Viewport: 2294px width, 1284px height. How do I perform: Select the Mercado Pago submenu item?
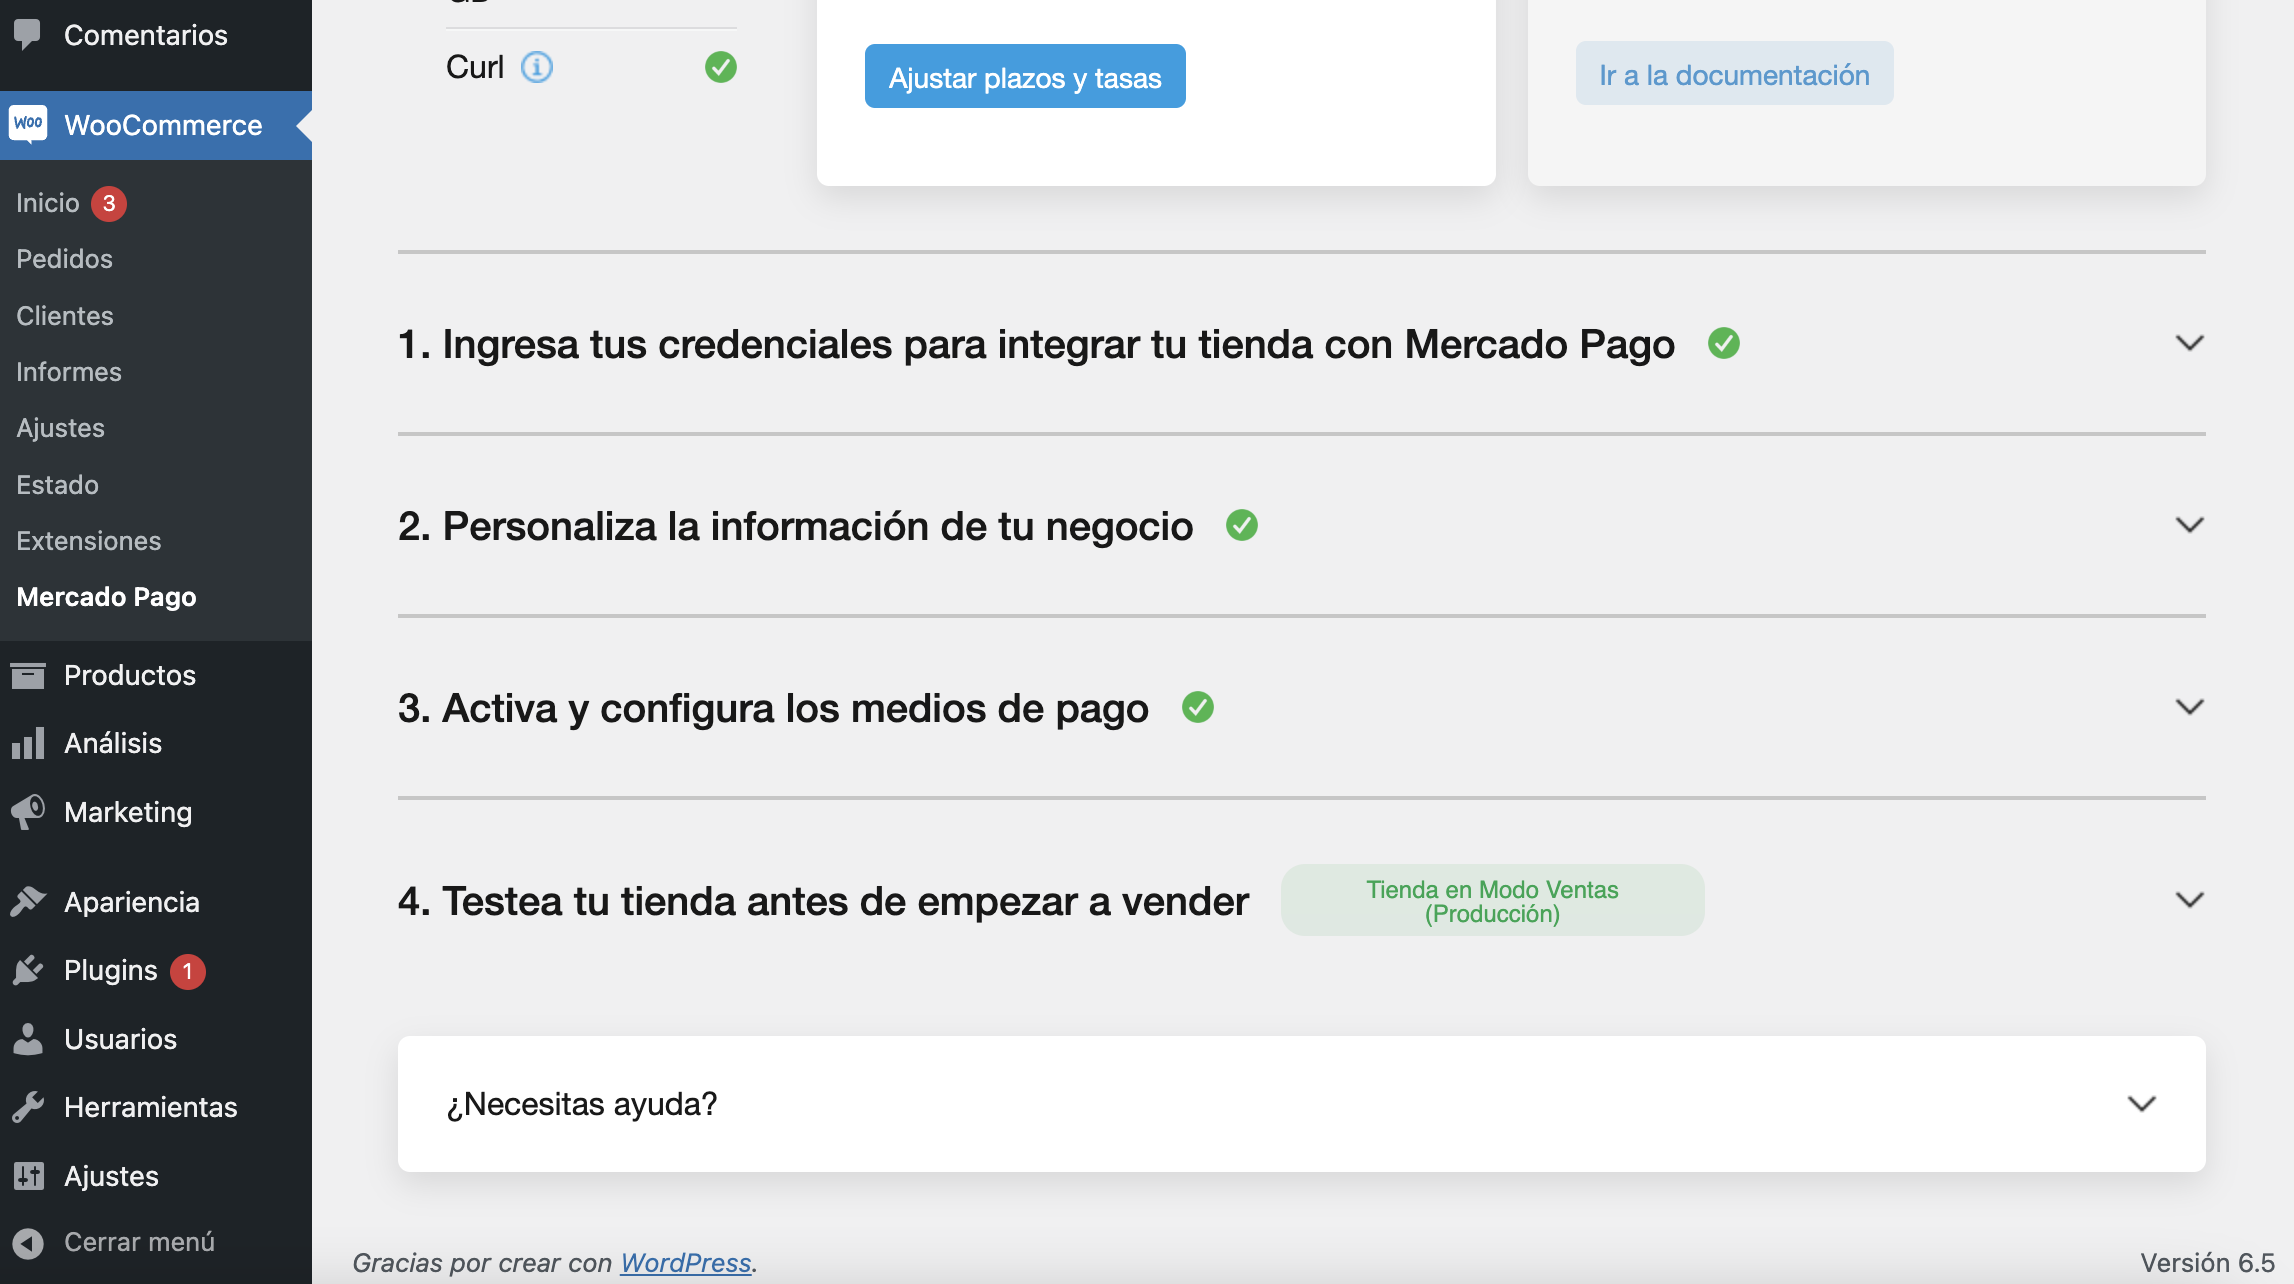point(106,597)
